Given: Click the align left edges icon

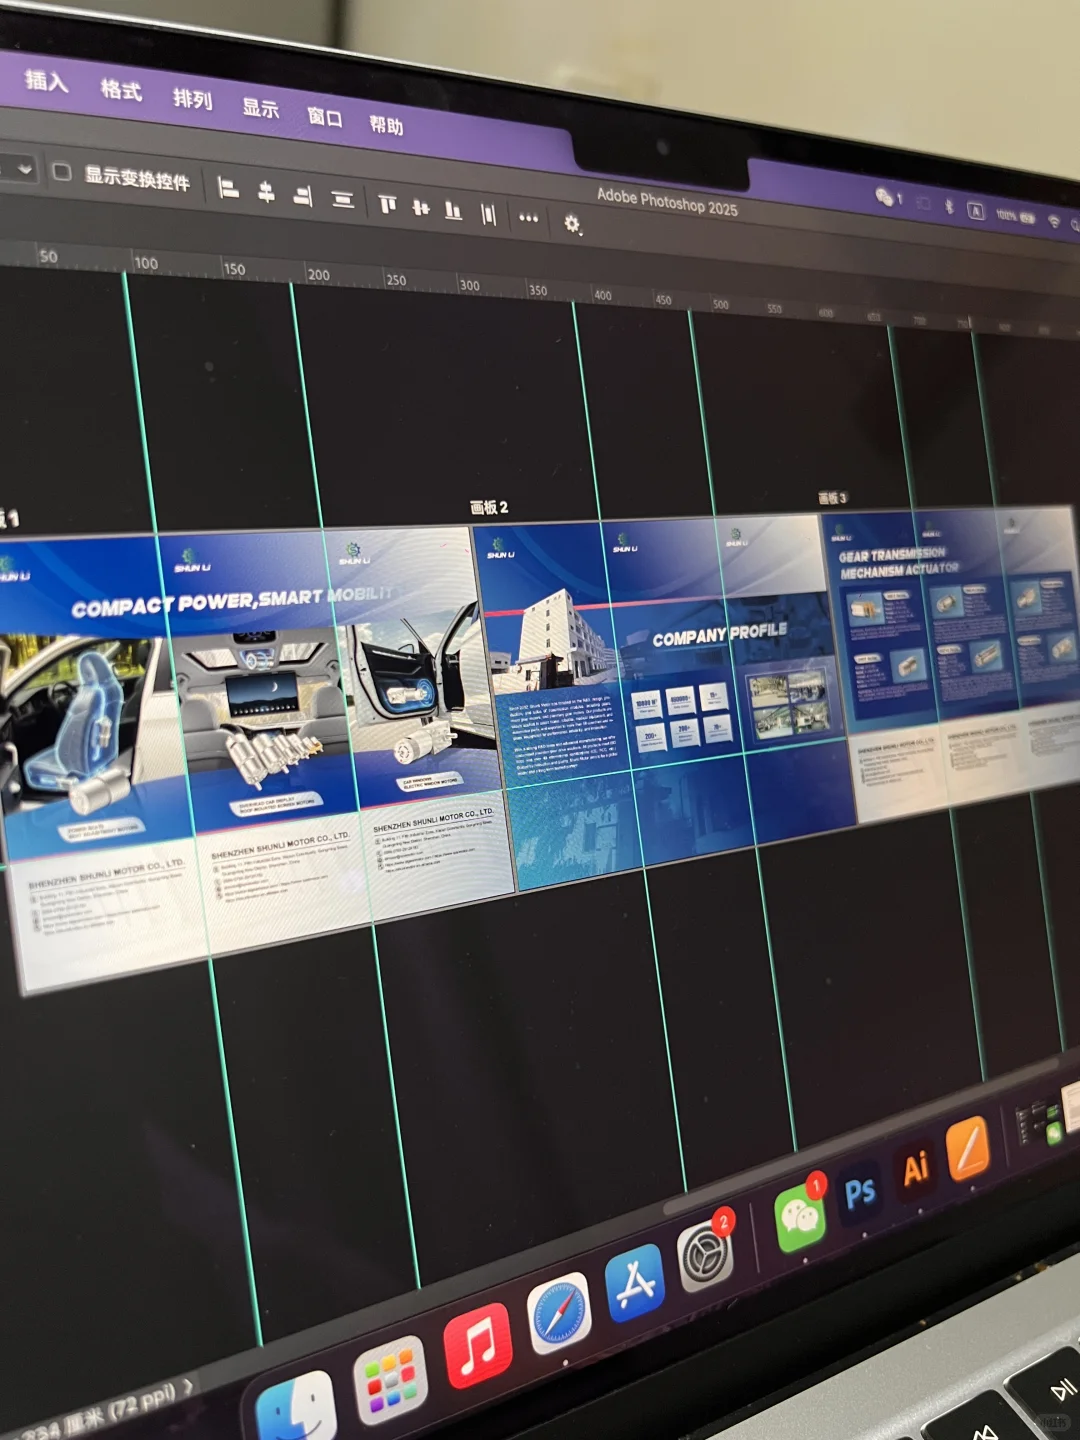Looking at the screenshot, I should [x=229, y=188].
